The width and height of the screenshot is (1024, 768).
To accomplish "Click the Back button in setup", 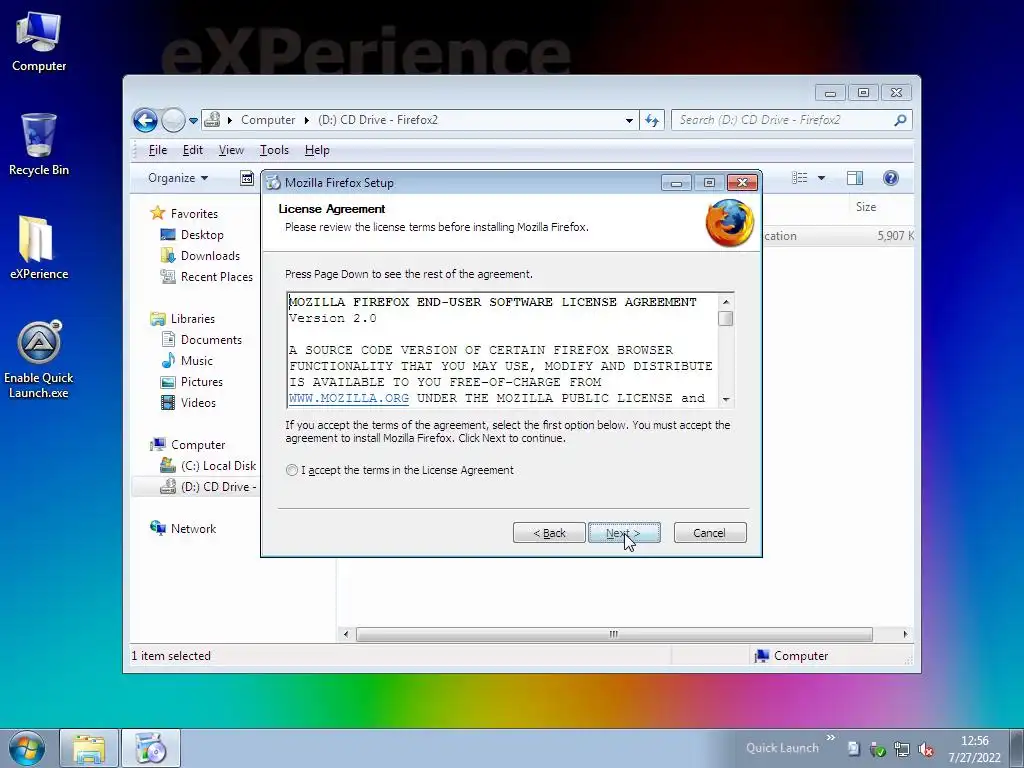I will click(x=549, y=533).
